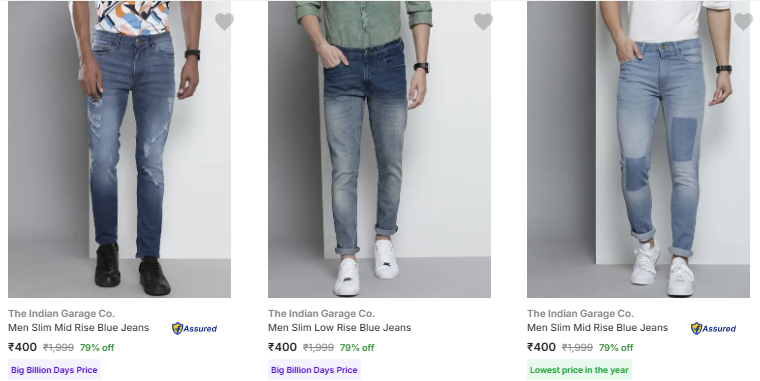
Task: Click the Lowest price in the year tag
Action: pos(579,370)
